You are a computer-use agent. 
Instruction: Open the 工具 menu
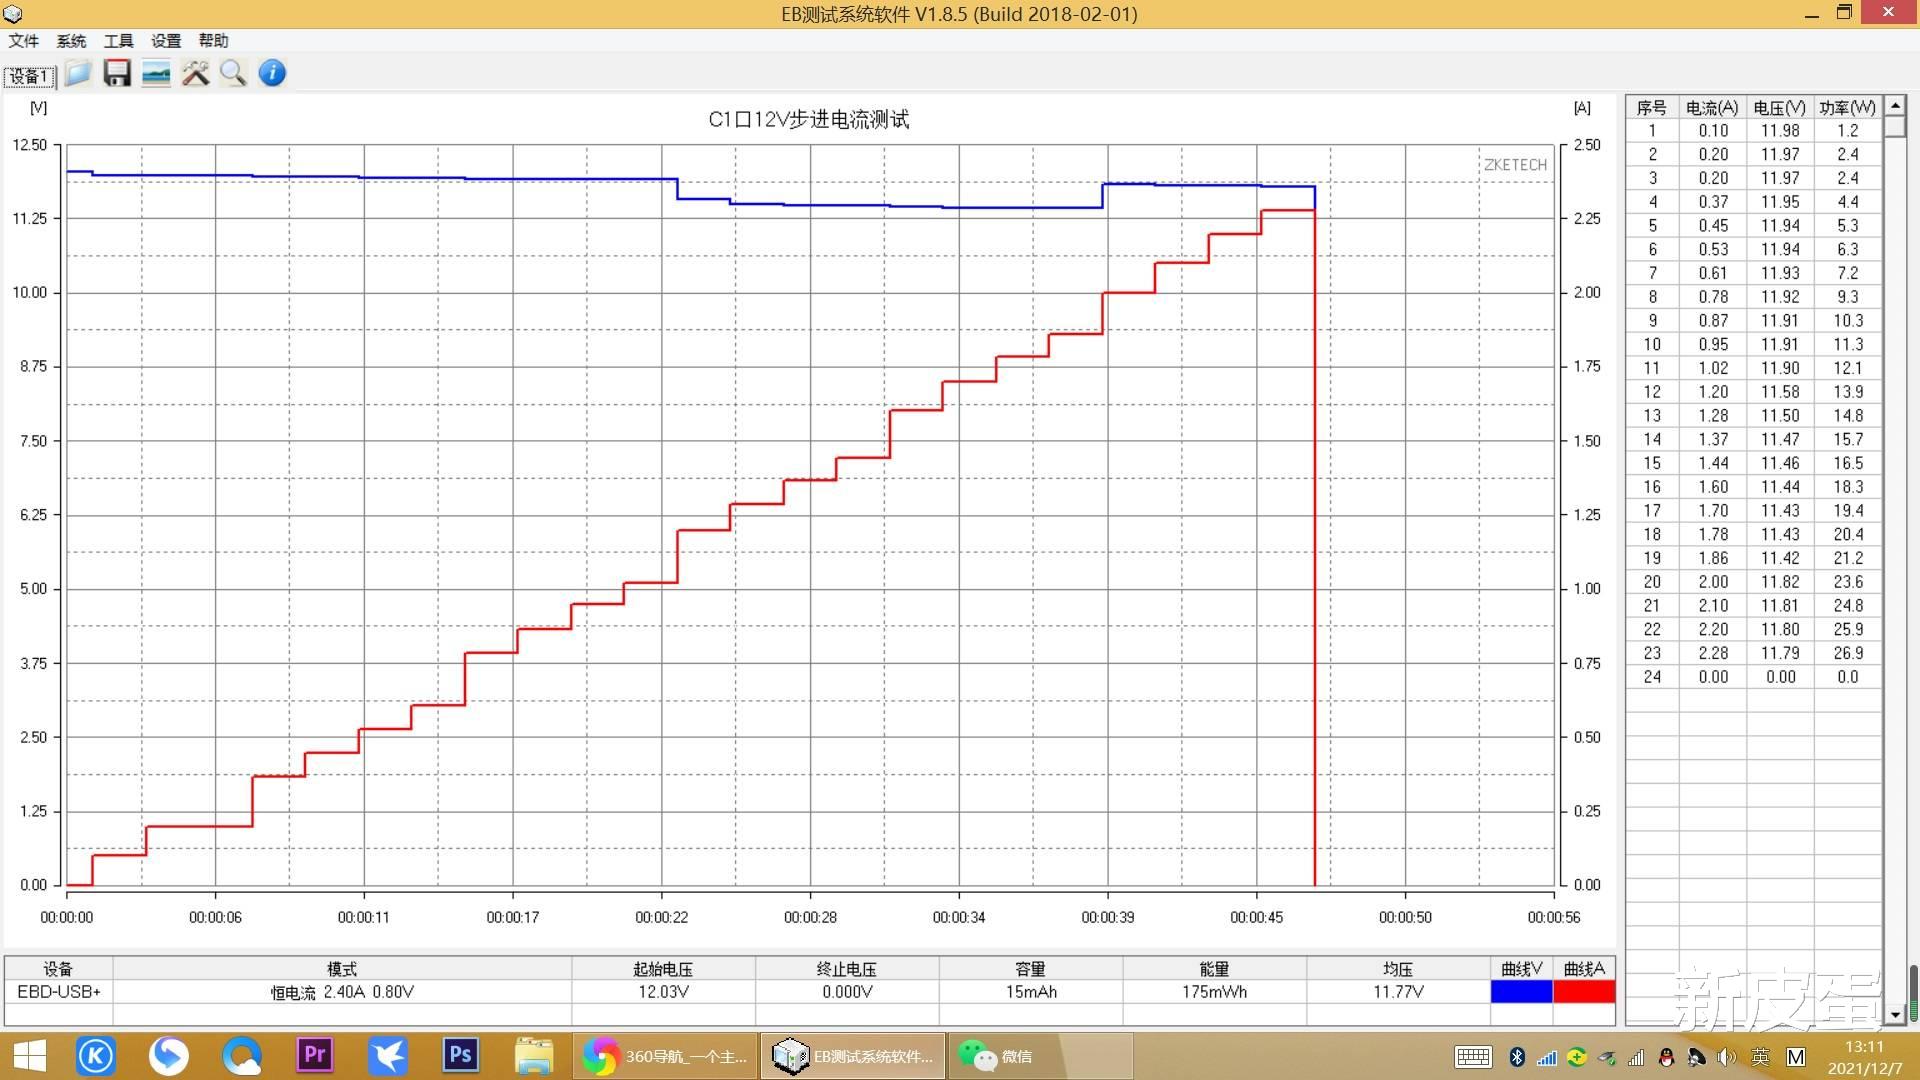pyautogui.click(x=118, y=41)
